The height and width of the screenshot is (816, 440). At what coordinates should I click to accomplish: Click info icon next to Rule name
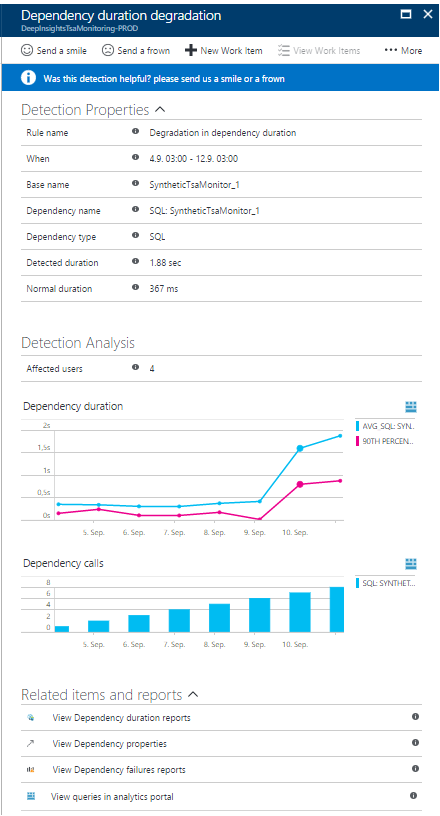[135, 132]
